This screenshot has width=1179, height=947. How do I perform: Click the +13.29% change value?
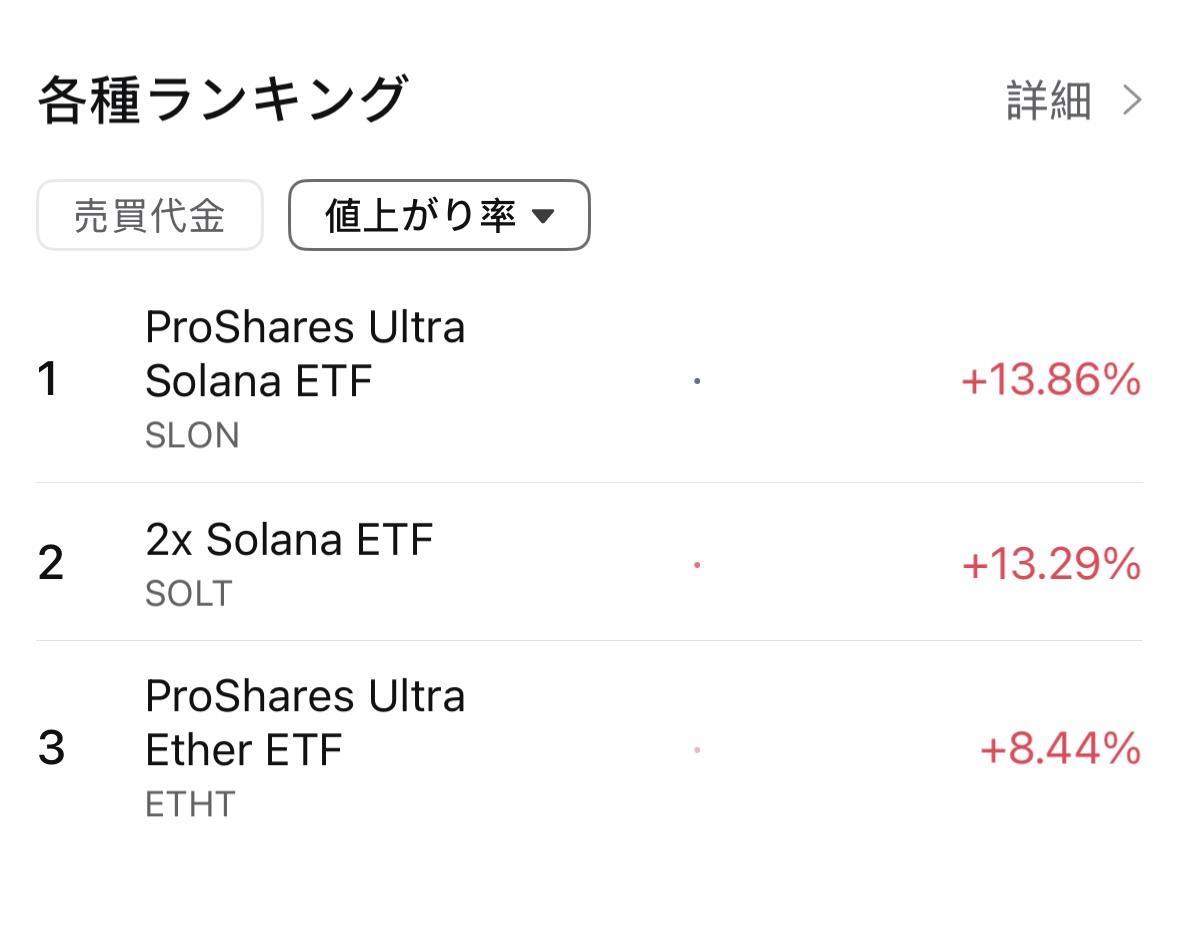click(x=1052, y=564)
